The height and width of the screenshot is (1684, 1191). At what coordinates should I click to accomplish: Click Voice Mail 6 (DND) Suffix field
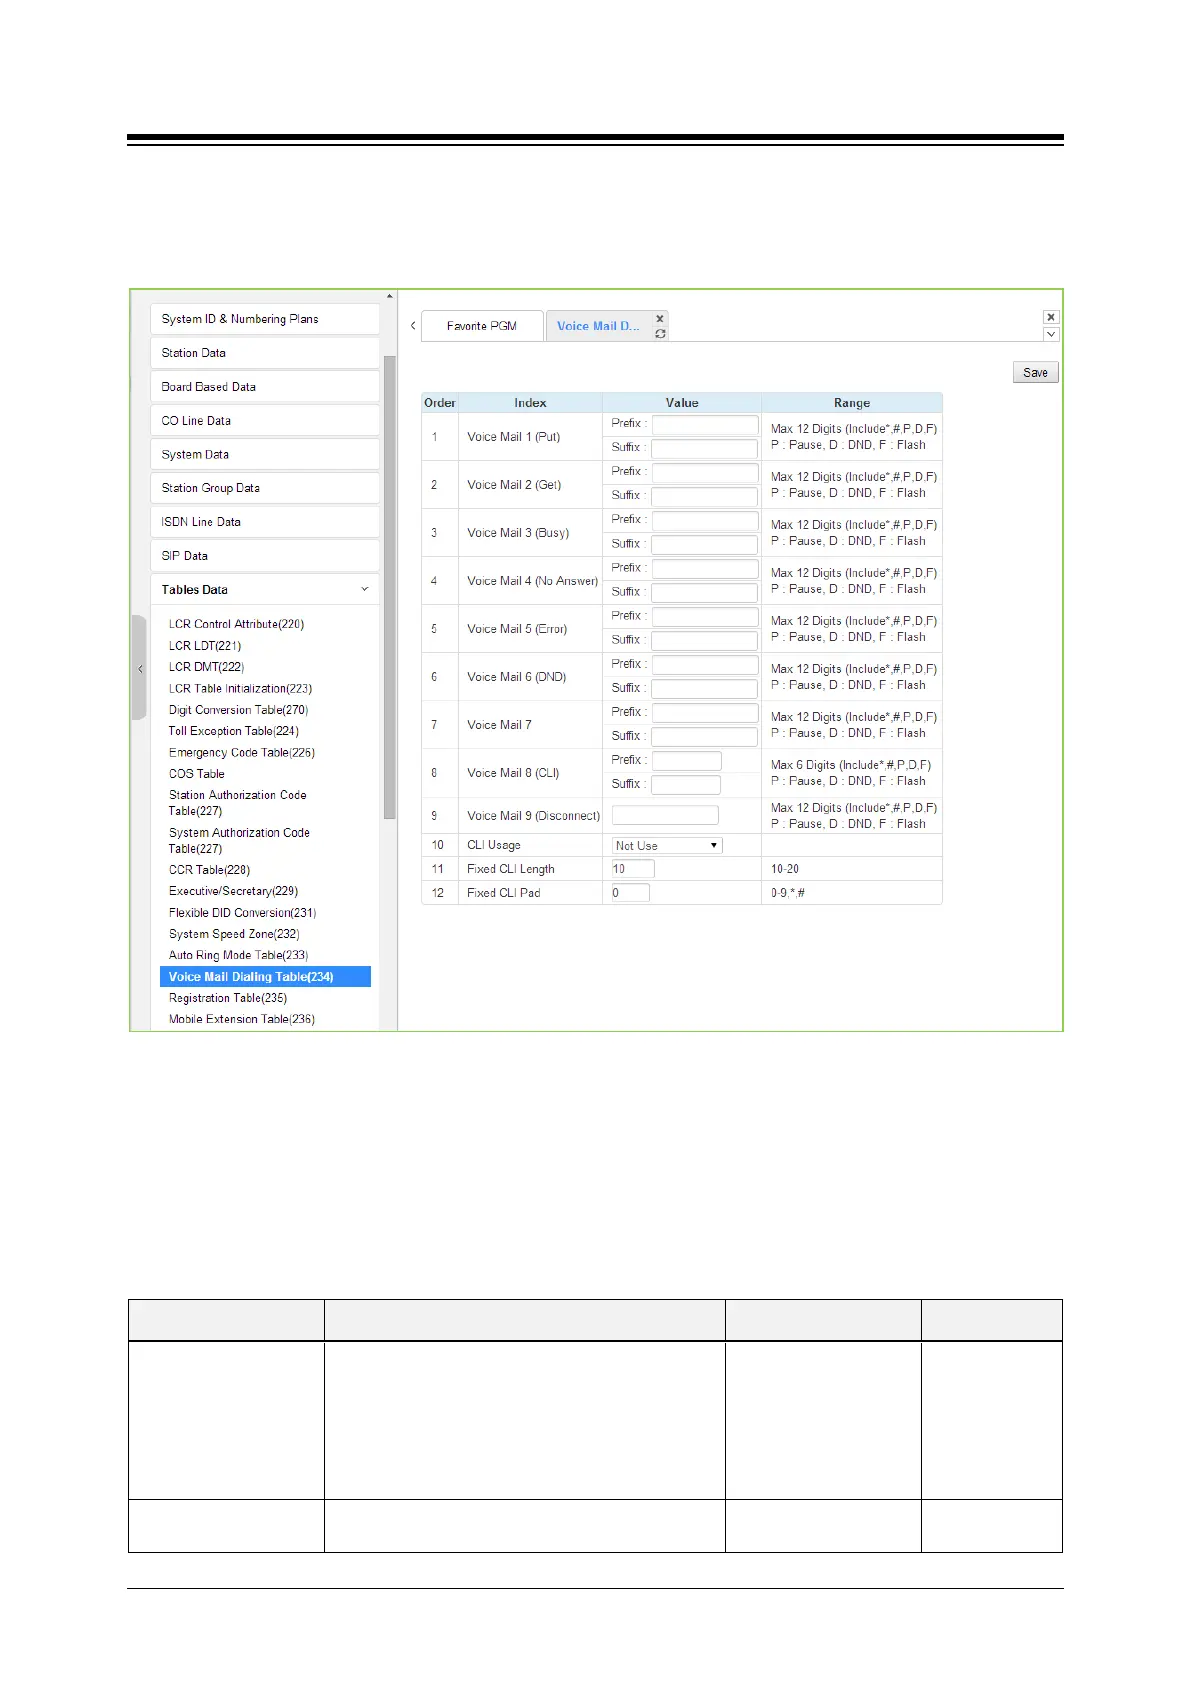704,688
